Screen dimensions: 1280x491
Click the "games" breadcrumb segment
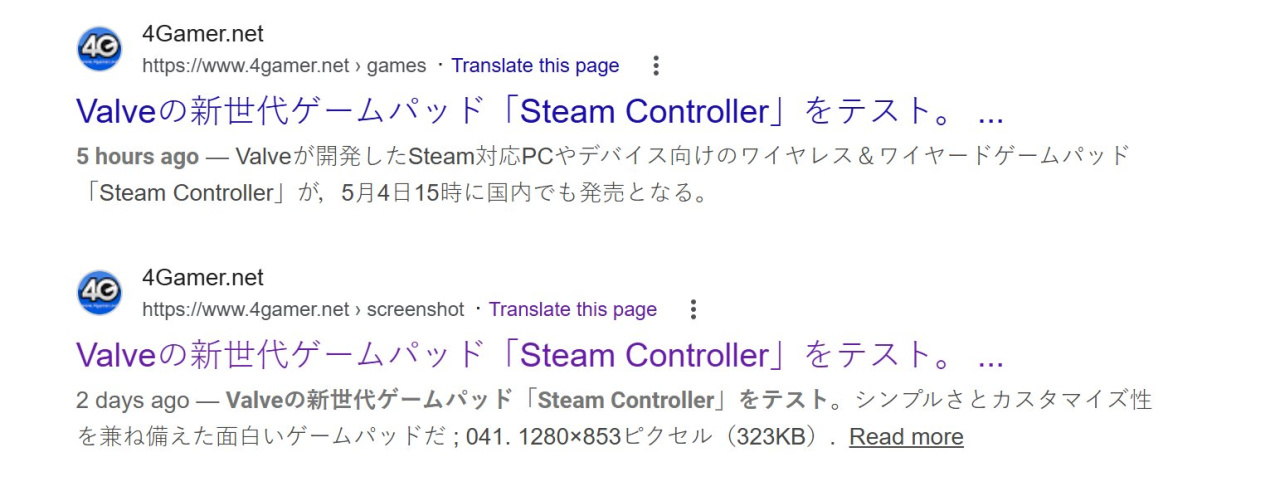point(396,66)
